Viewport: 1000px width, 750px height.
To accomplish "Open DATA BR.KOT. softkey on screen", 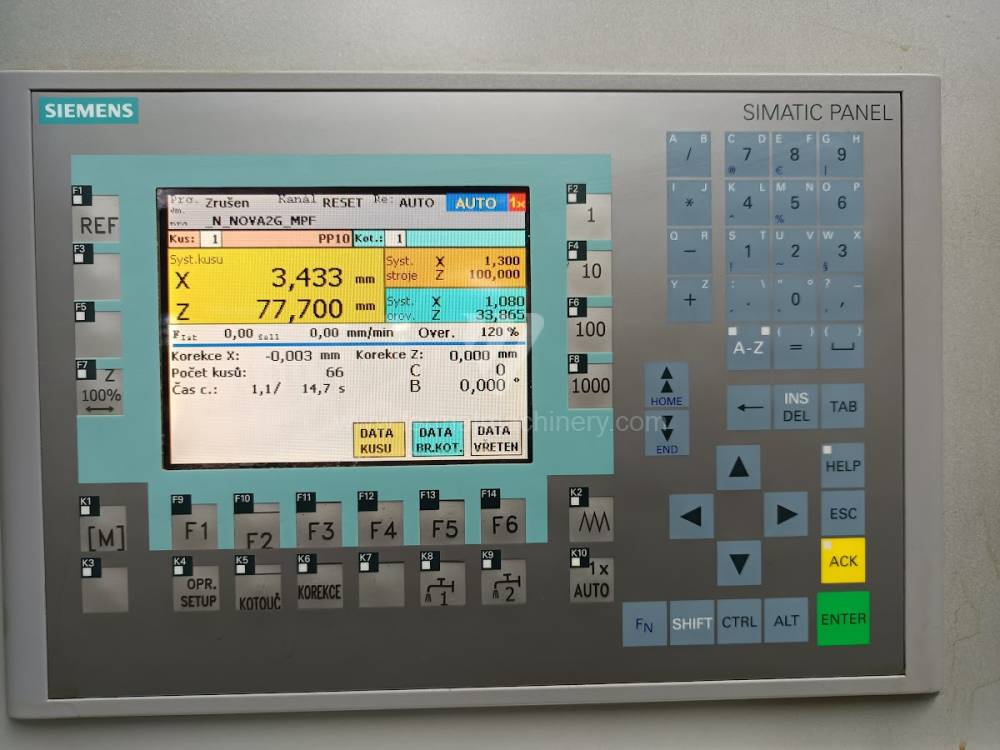I will pos(437,440).
